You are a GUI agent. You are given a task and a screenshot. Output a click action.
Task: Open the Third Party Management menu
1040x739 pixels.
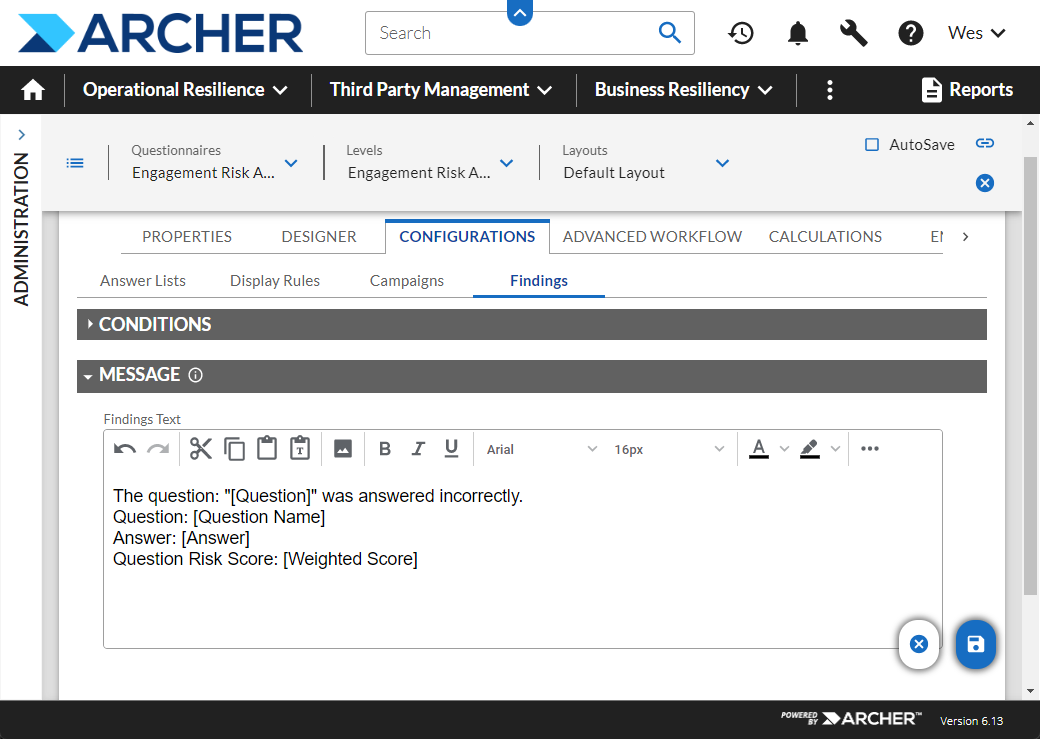point(441,90)
